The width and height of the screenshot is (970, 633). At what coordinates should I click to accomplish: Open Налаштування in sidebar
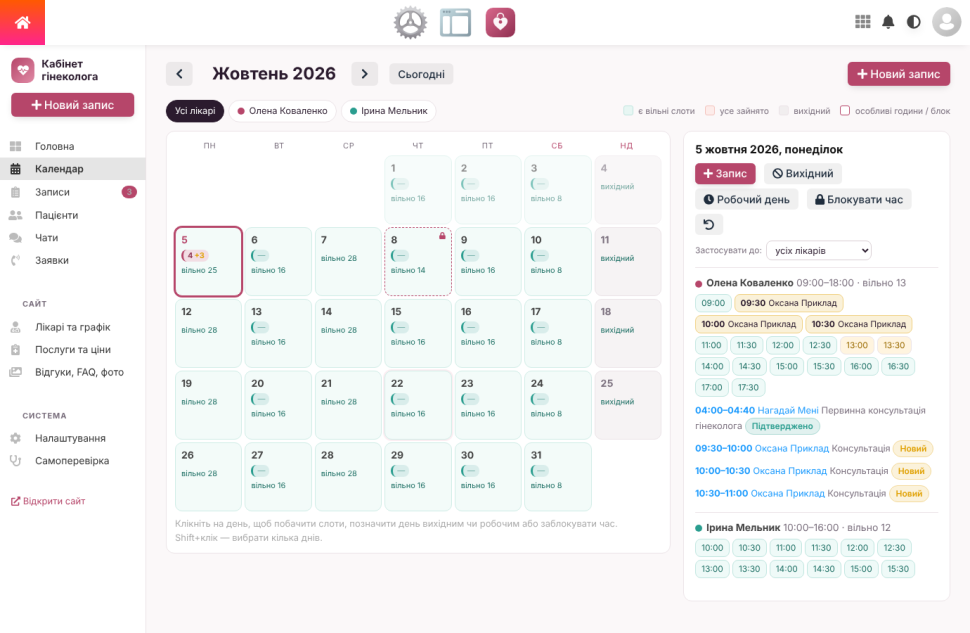click(73, 438)
